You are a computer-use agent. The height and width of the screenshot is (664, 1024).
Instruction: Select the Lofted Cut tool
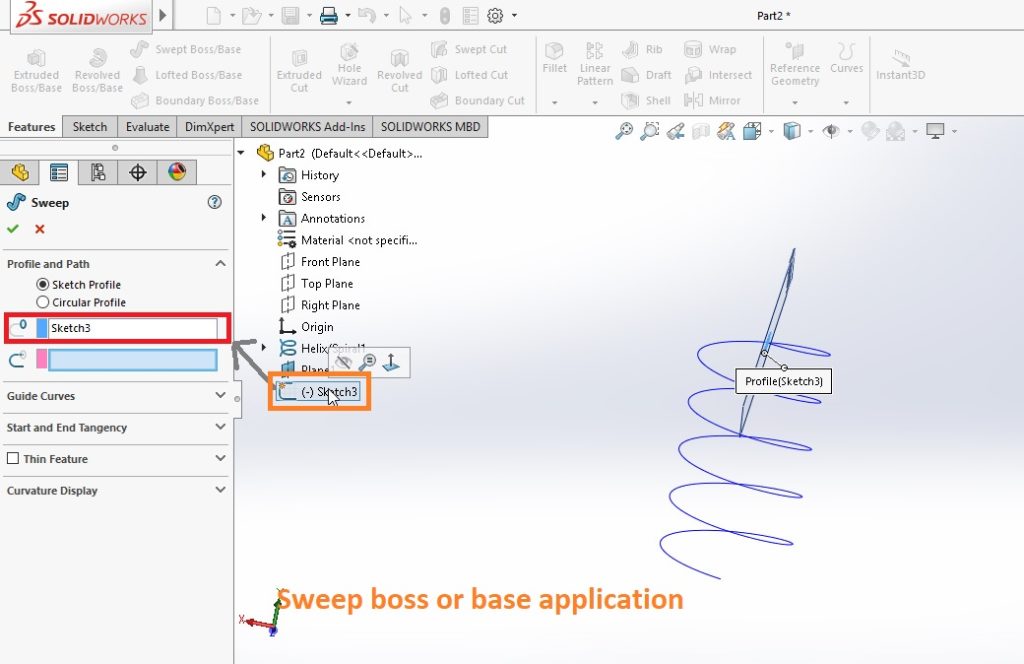point(470,75)
